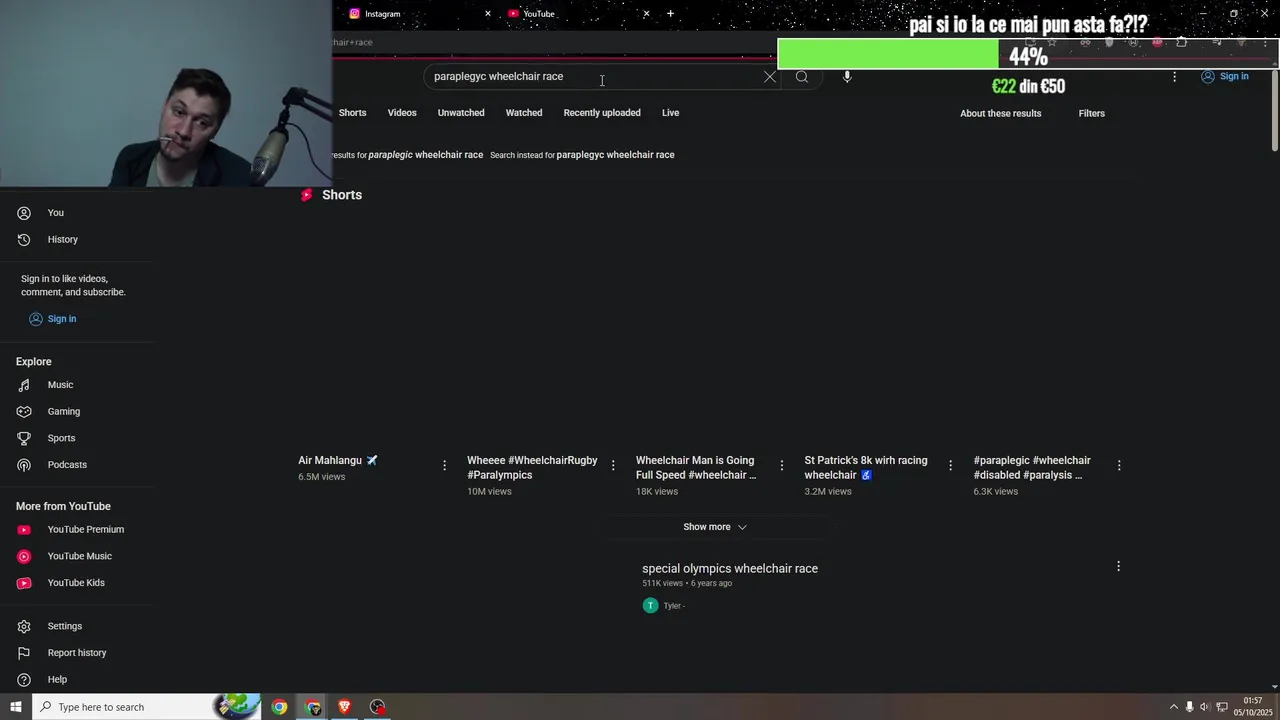Open Brave browser from the taskbar
The width and height of the screenshot is (1280, 720).
click(x=344, y=707)
